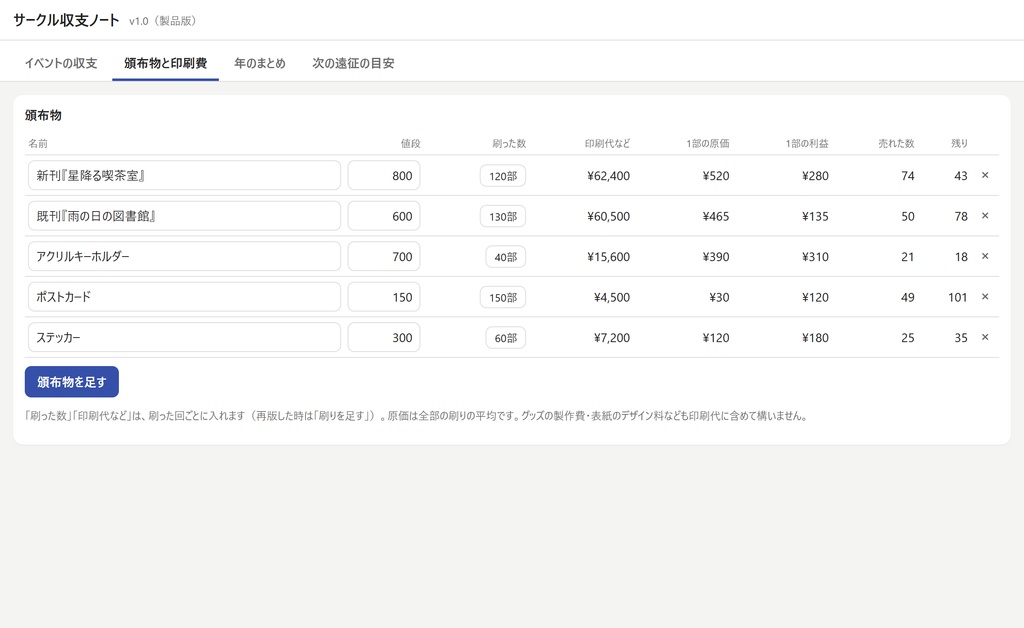Remove the 既刊『雨の日の図書館』 row
1024x628 pixels.
click(985, 216)
